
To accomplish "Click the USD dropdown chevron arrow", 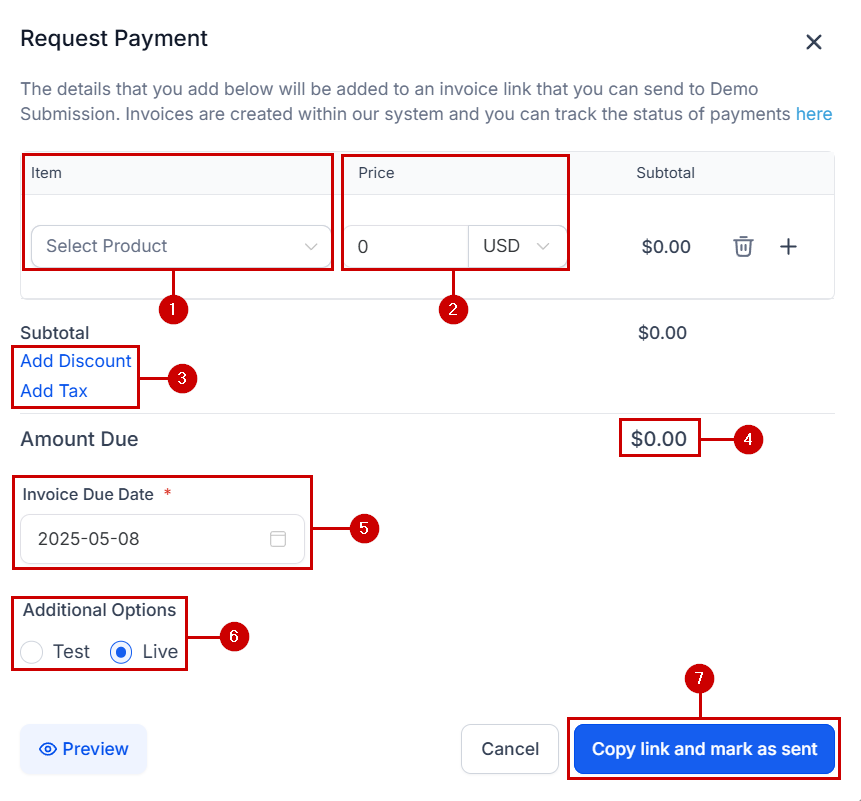I will click(543, 246).
